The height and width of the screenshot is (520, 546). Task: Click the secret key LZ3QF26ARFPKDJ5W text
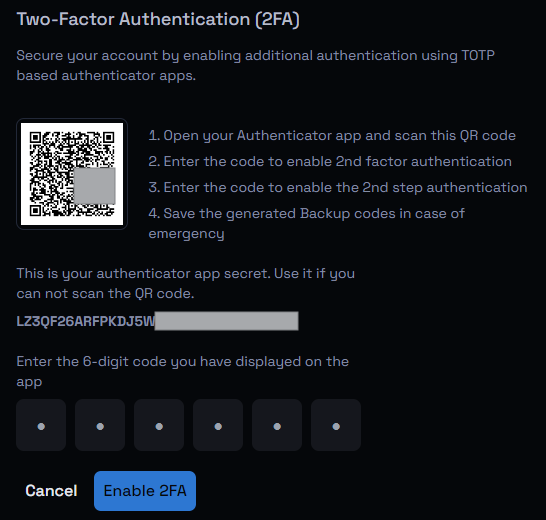[85, 321]
